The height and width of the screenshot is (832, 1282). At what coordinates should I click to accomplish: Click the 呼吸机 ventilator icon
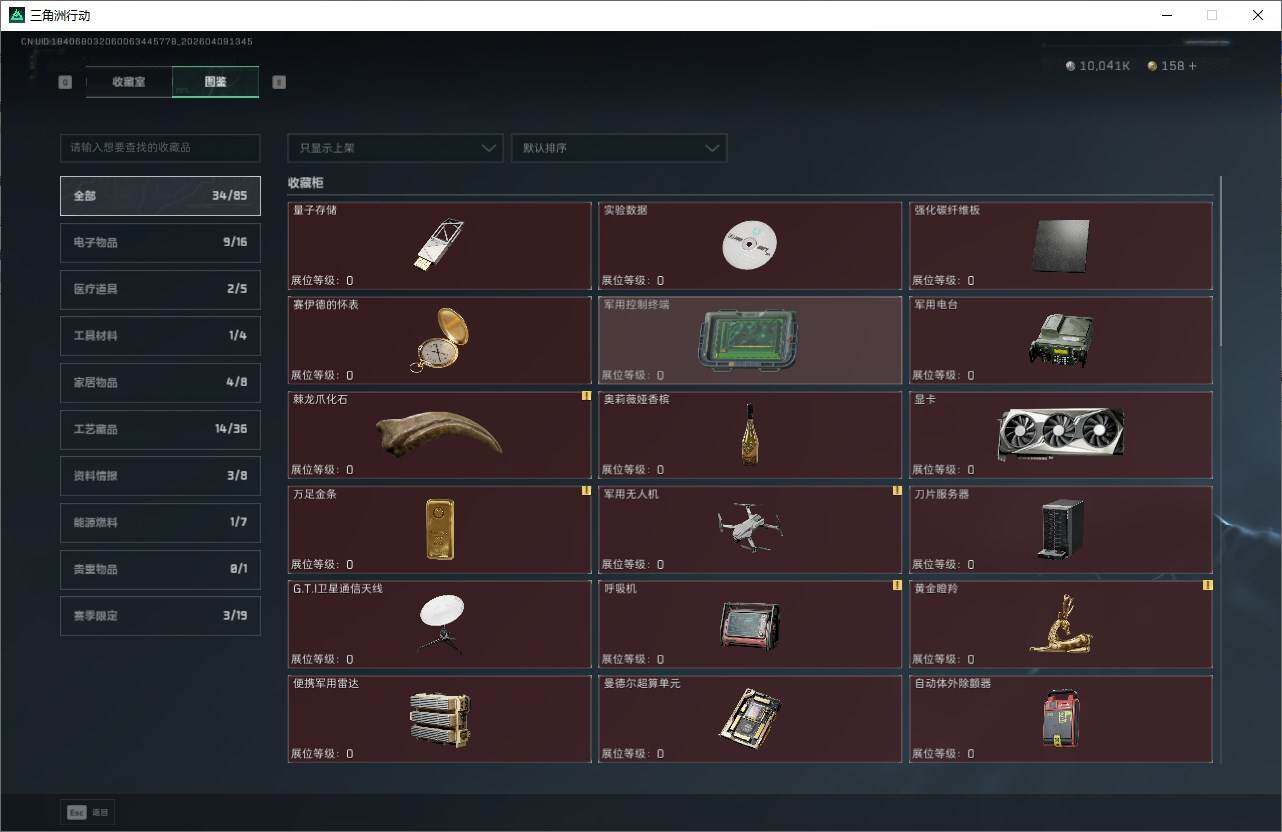749,624
